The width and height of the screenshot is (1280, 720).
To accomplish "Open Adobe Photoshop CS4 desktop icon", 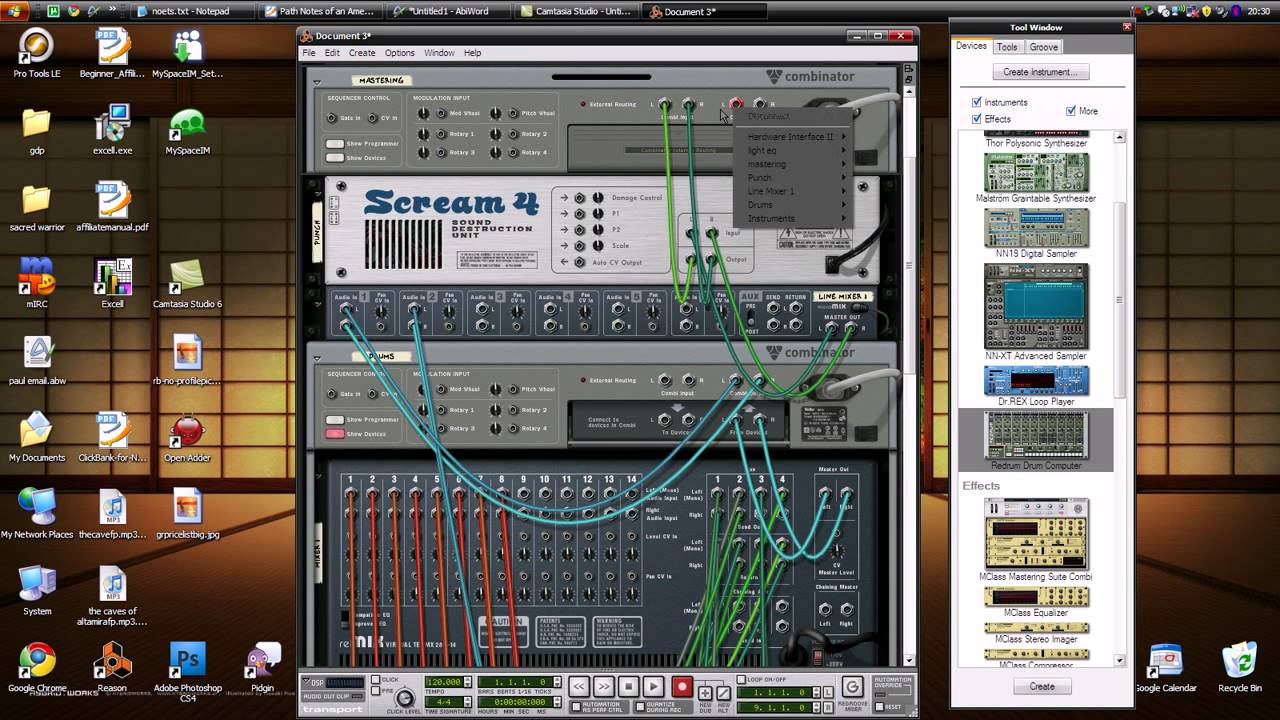I will (188, 672).
